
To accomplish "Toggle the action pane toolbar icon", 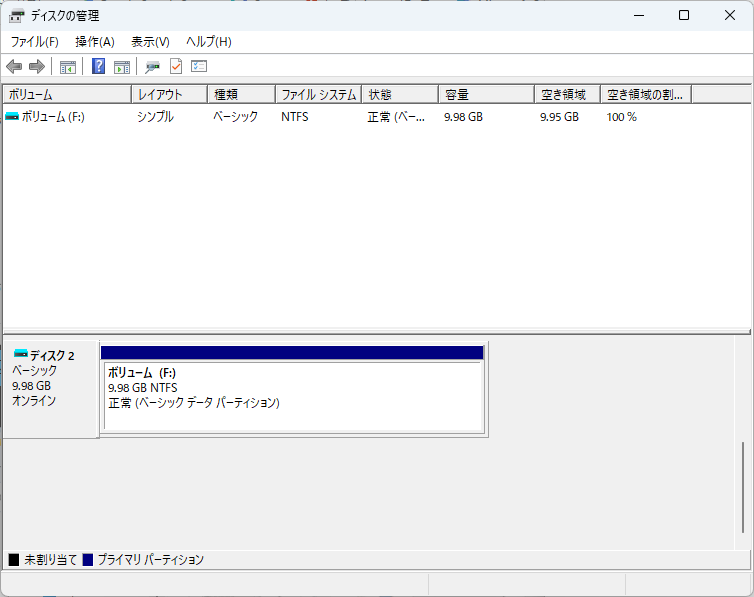I will coord(122,67).
